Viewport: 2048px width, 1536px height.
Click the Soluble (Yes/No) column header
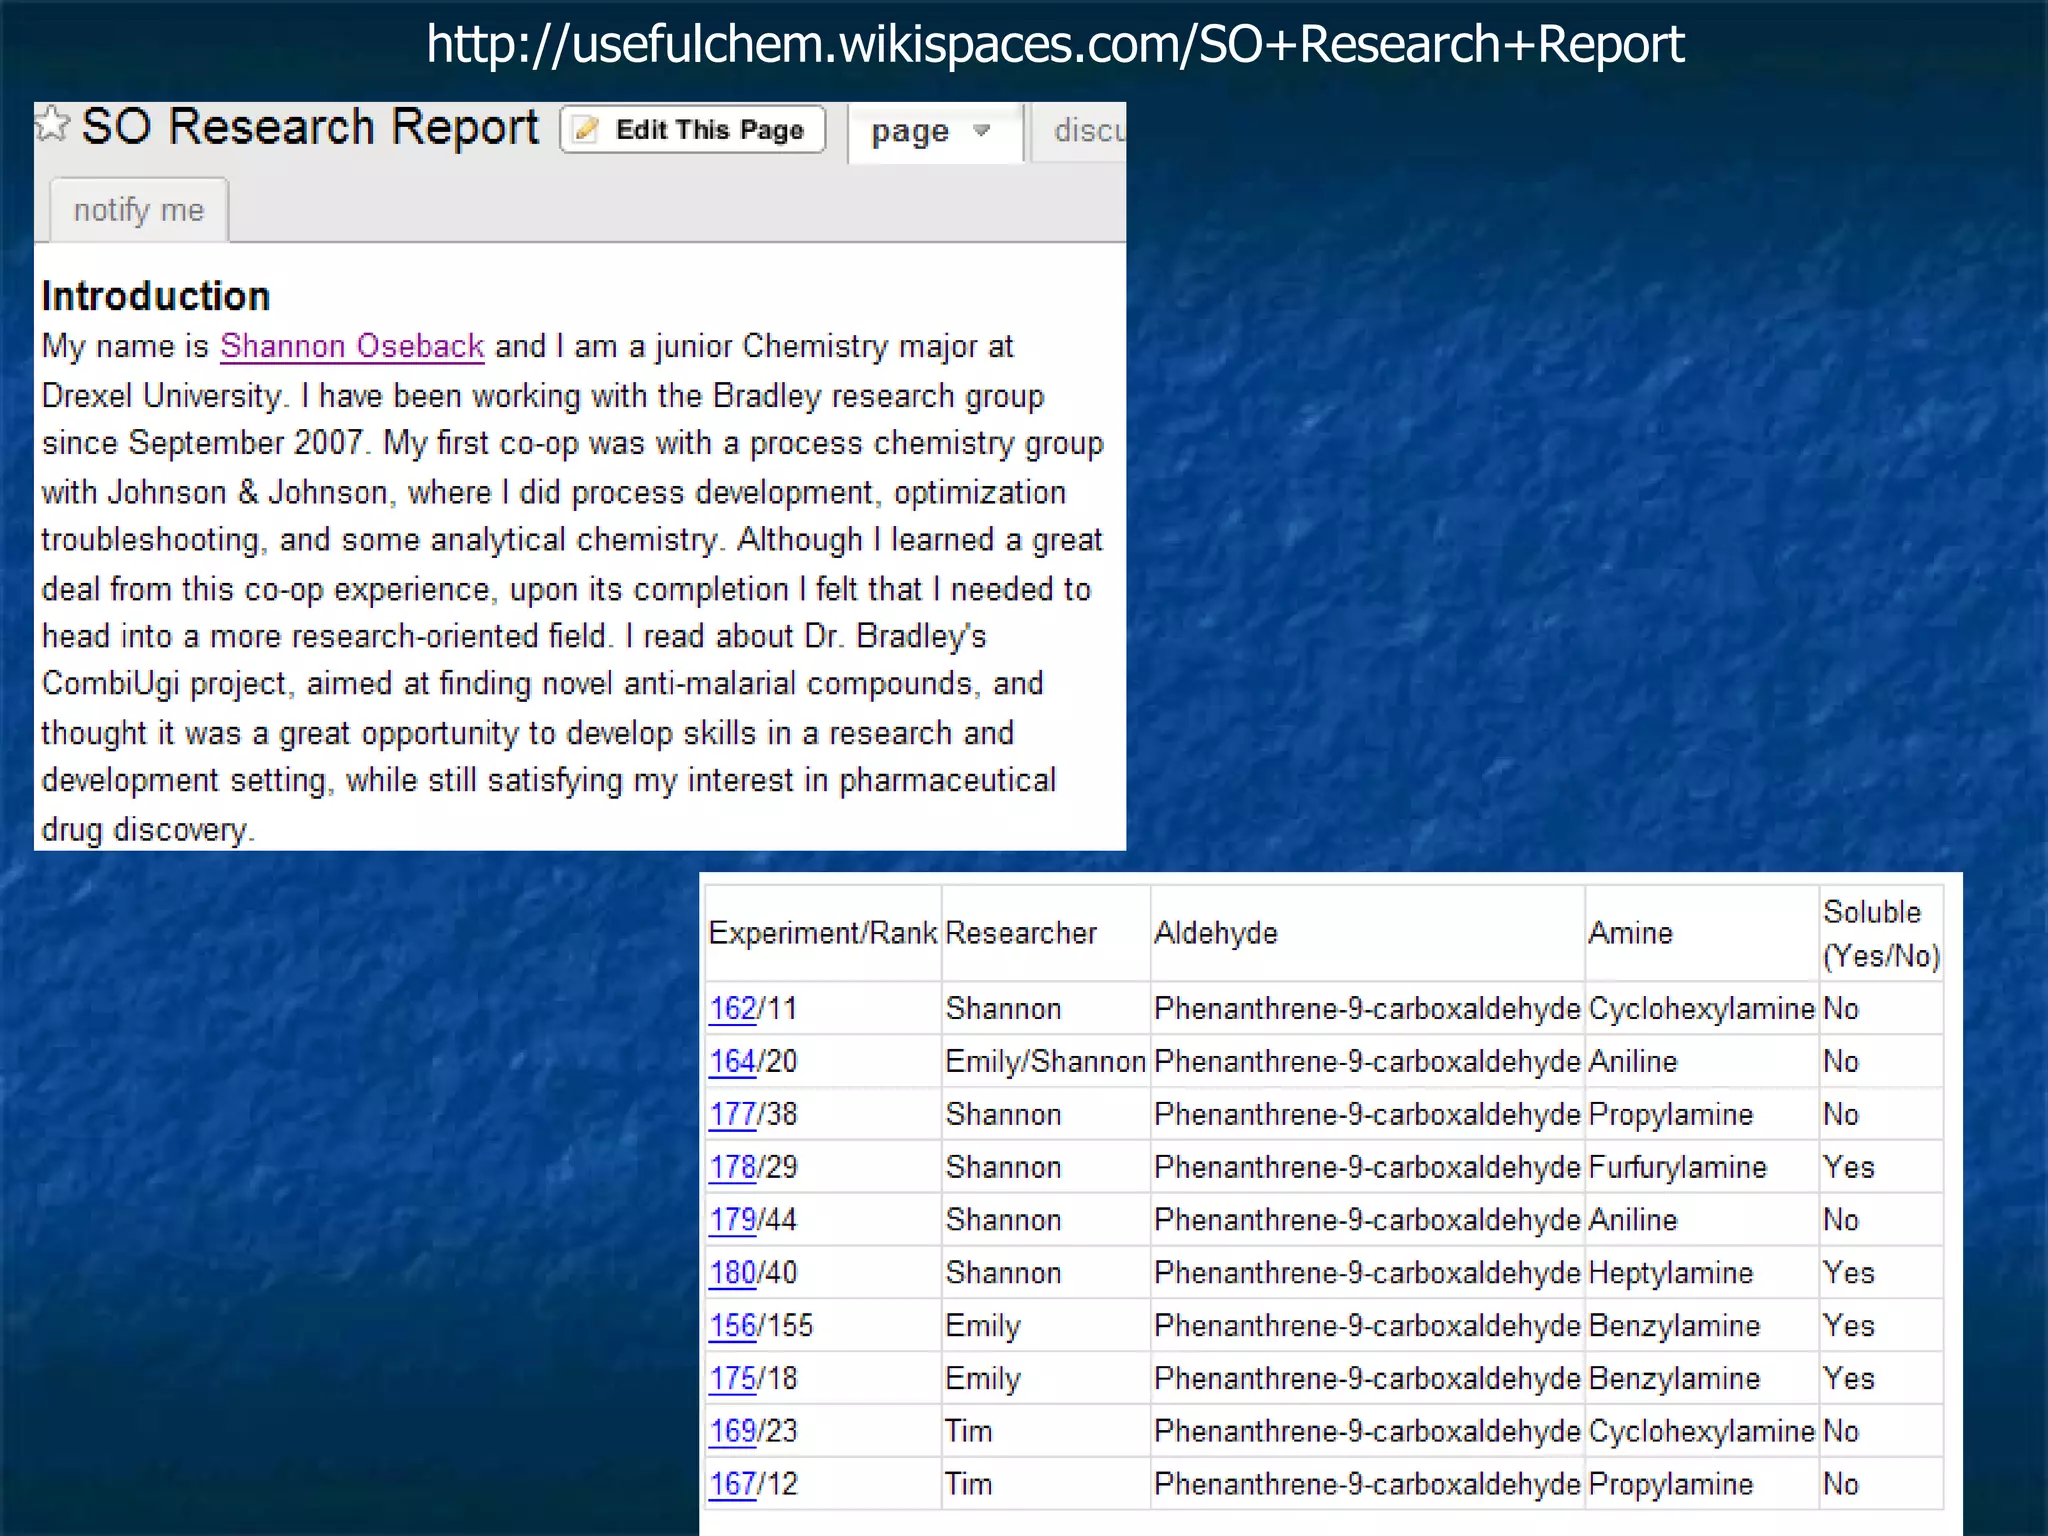click(1881, 934)
